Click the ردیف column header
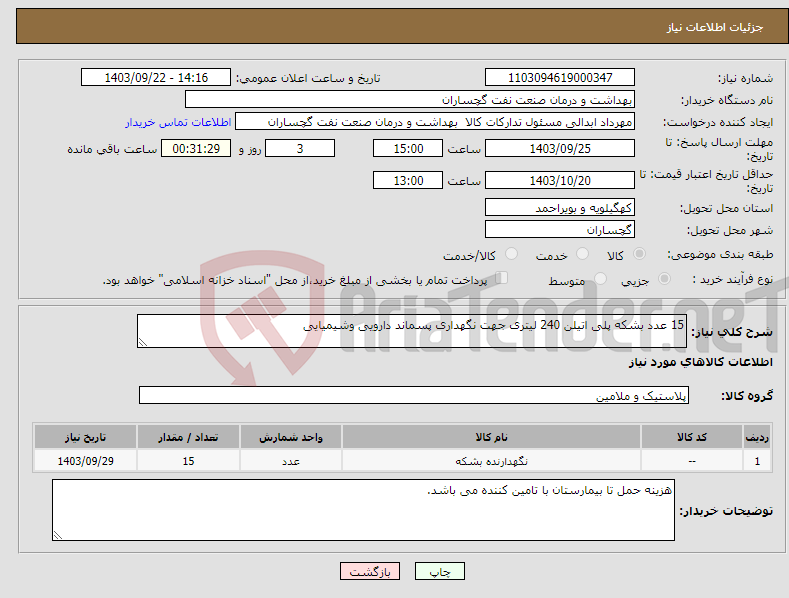 (757, 437)
